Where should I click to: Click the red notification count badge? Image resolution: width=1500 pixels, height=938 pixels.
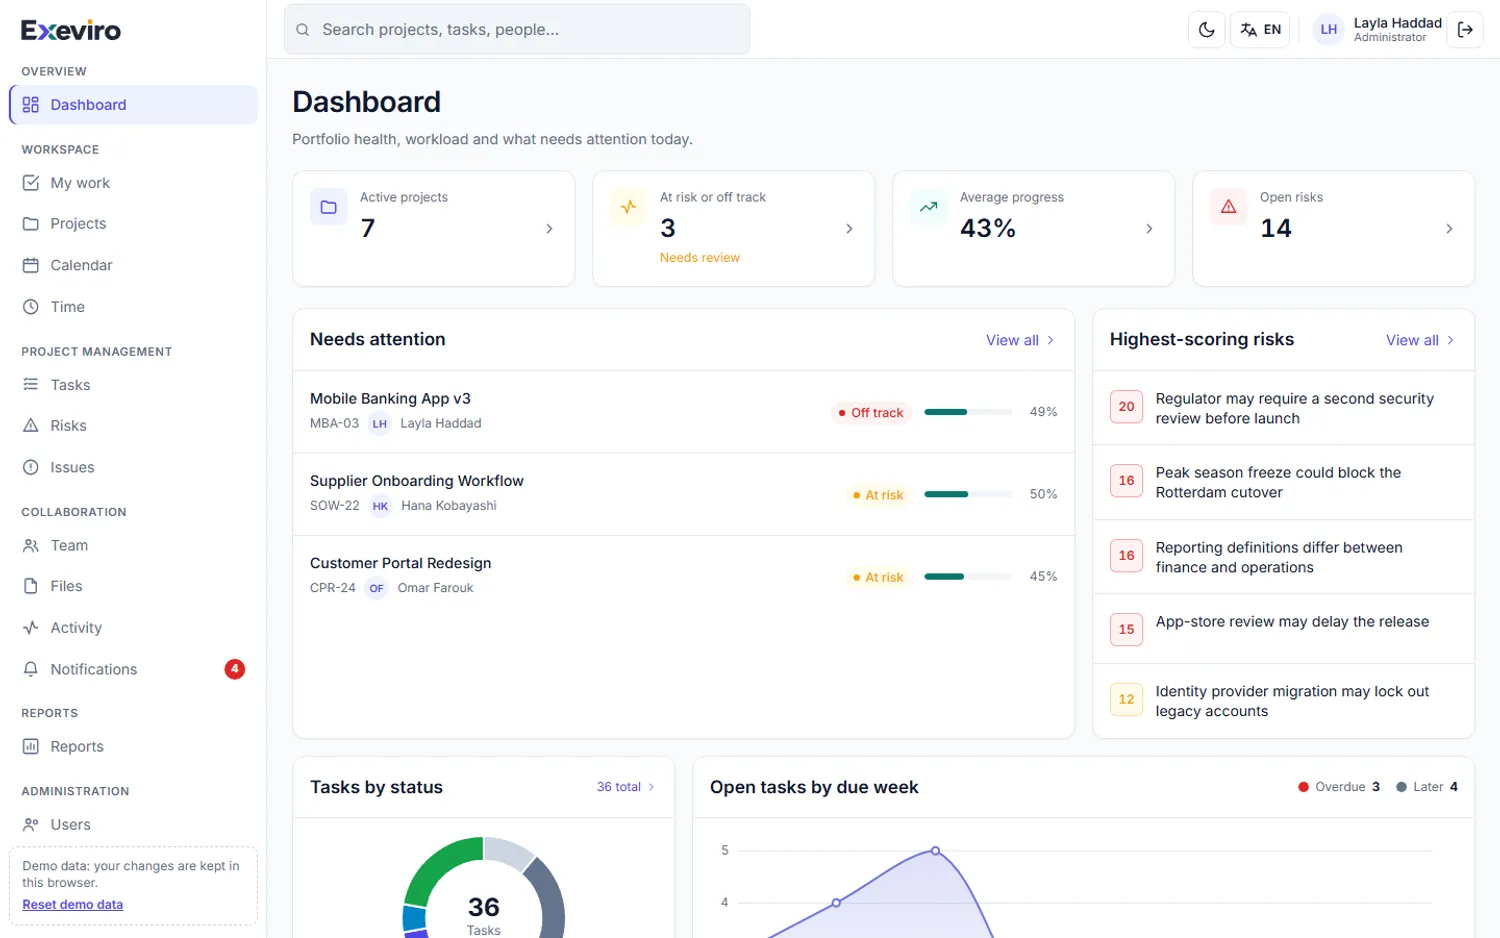235,669
